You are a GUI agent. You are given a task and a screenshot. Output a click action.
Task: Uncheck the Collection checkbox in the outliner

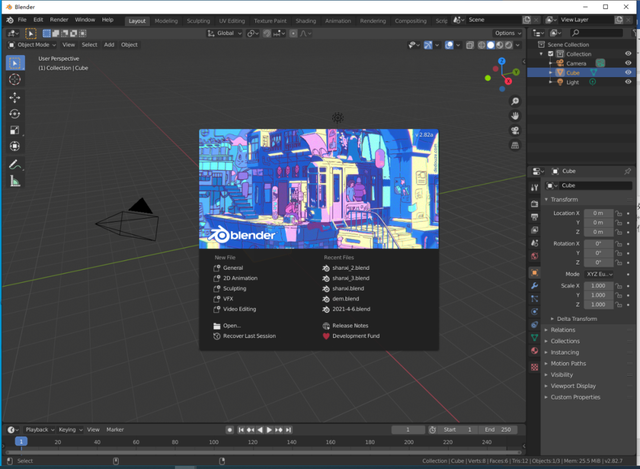click(x=551, y=54)
